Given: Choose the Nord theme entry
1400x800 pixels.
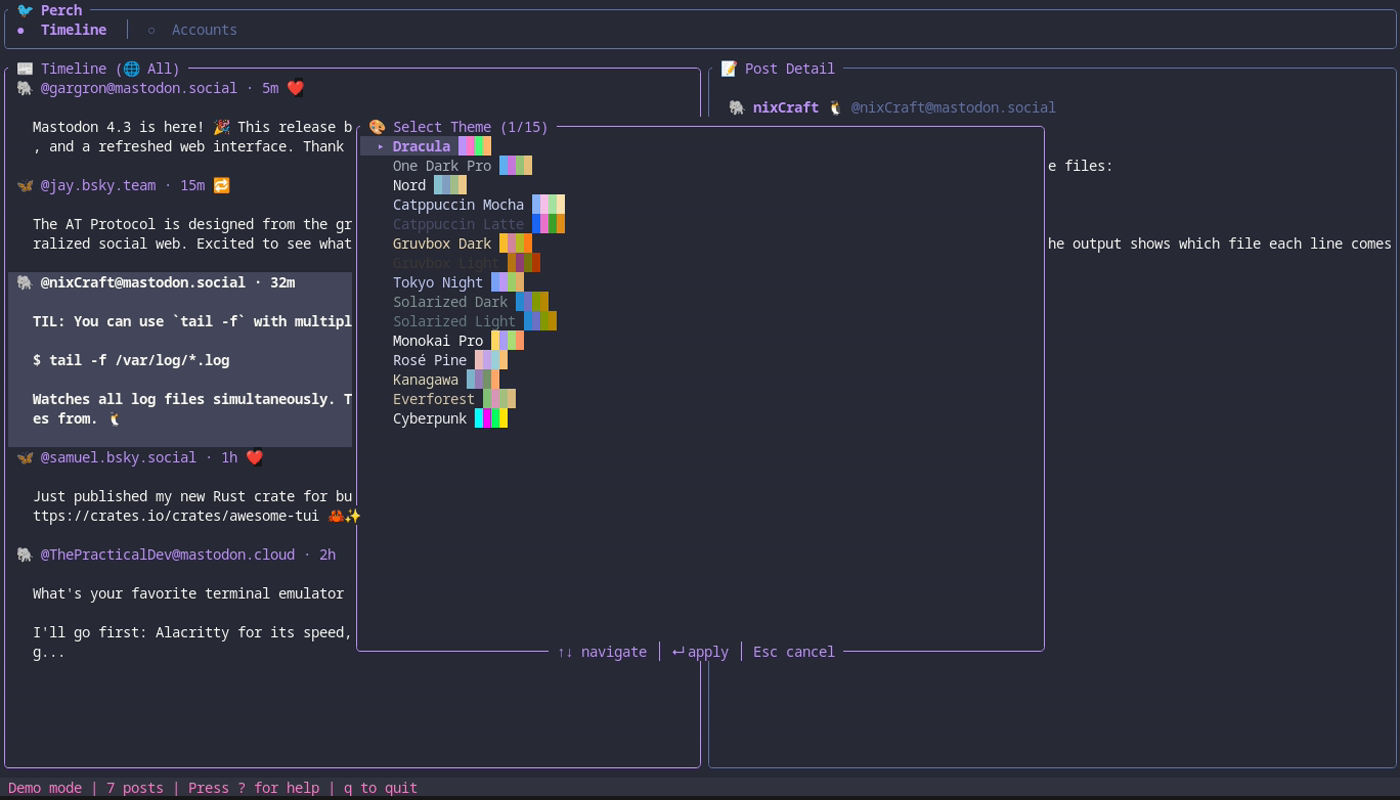Looking at the screenshot, I should [409, 185].
